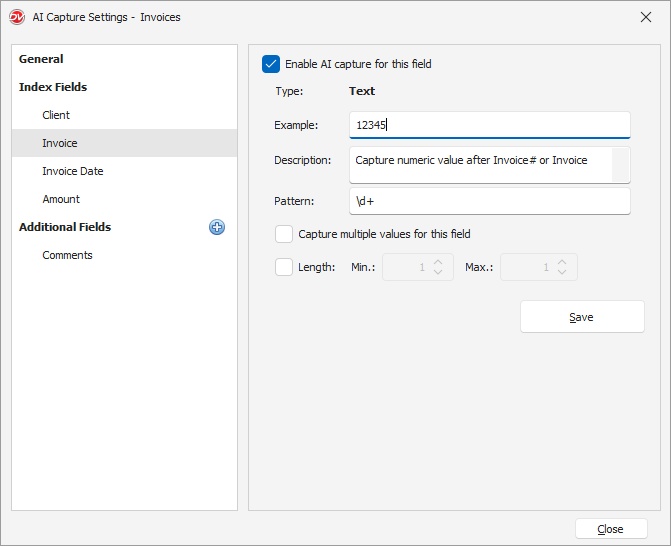
Task: Select the Client index field
Action: (x=124, y=115)
